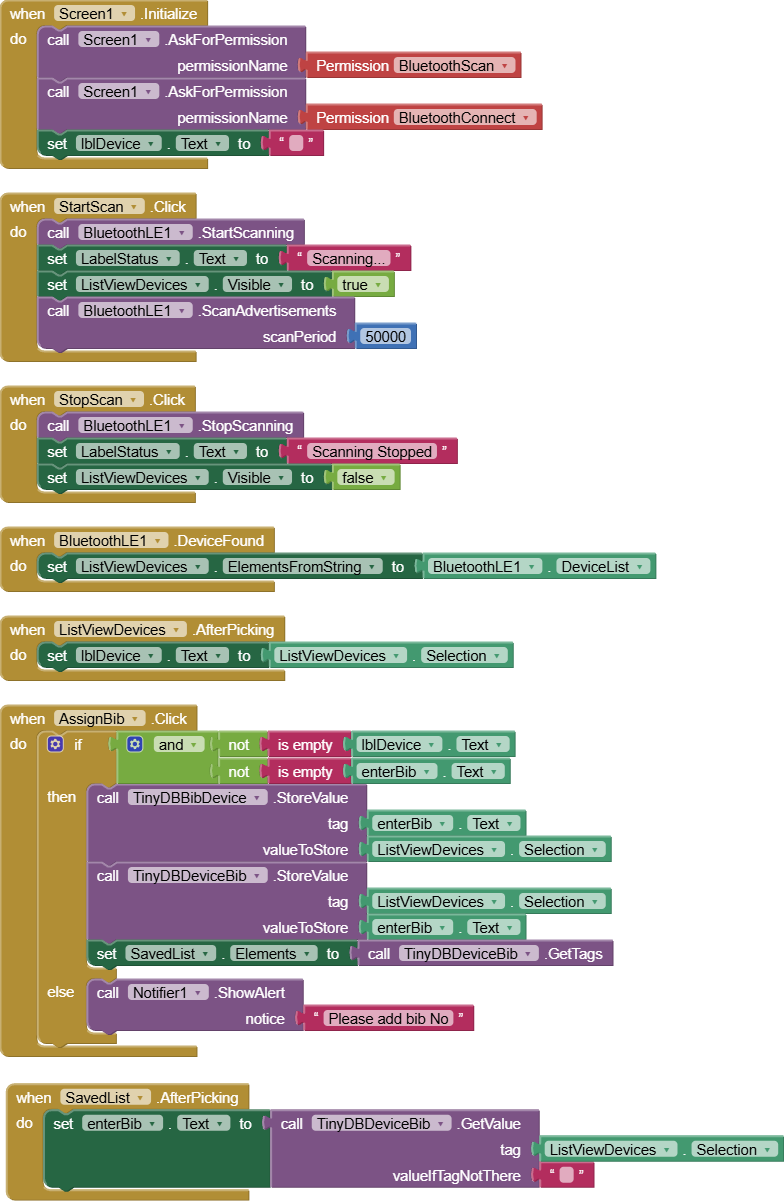This screenshot has width=784, height=1201.
Task: Open SavedList dropdown in AfterPicking event
Action: 141,1098
